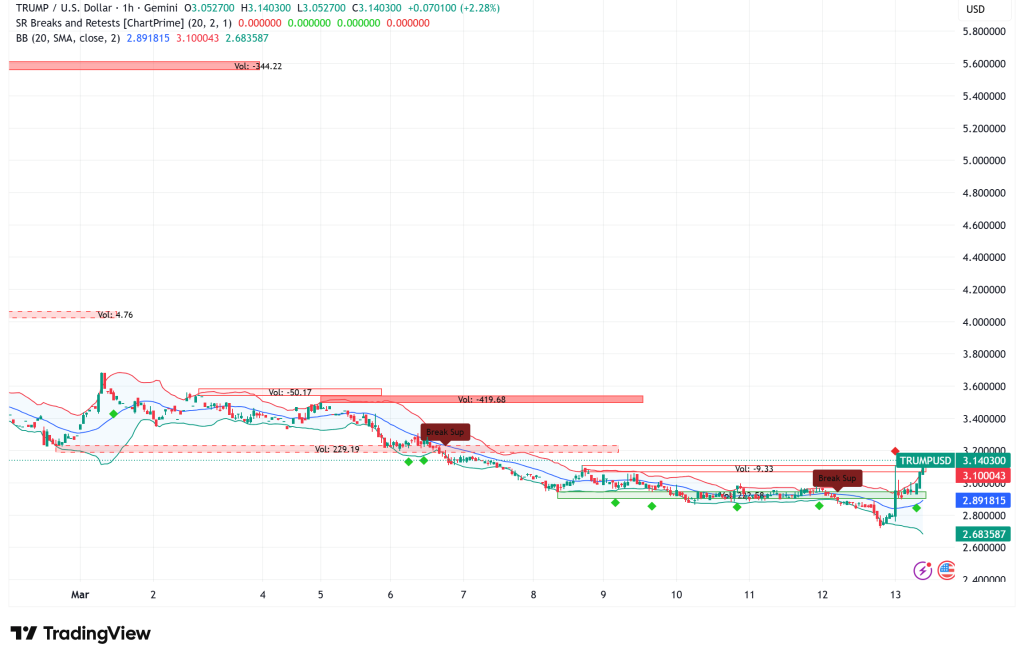The image size is (1024, 660).
Task: Click the TRUMPUSD symbol price label
Action: 923,461
